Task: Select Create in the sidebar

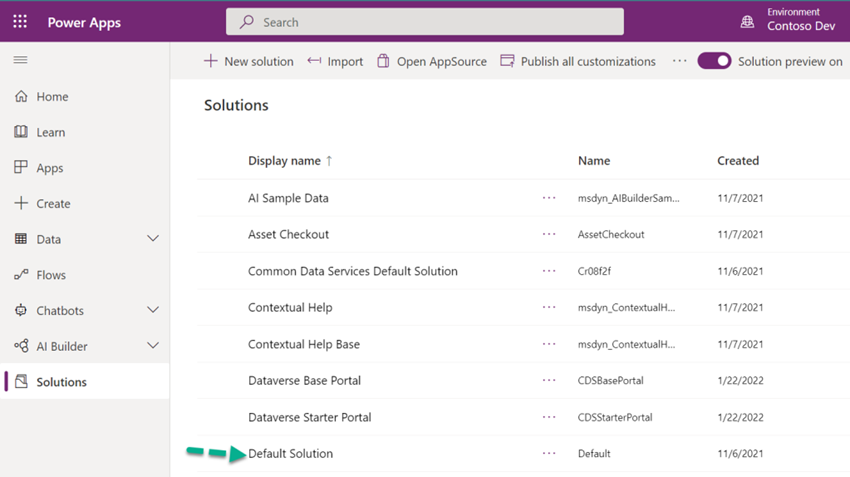Action: pyautogui.click(x=53, y=204)
